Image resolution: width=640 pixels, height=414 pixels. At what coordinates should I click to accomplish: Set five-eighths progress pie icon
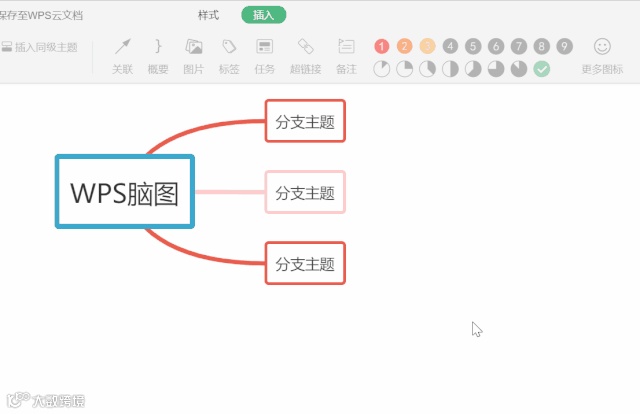click(x=473, y=69)
